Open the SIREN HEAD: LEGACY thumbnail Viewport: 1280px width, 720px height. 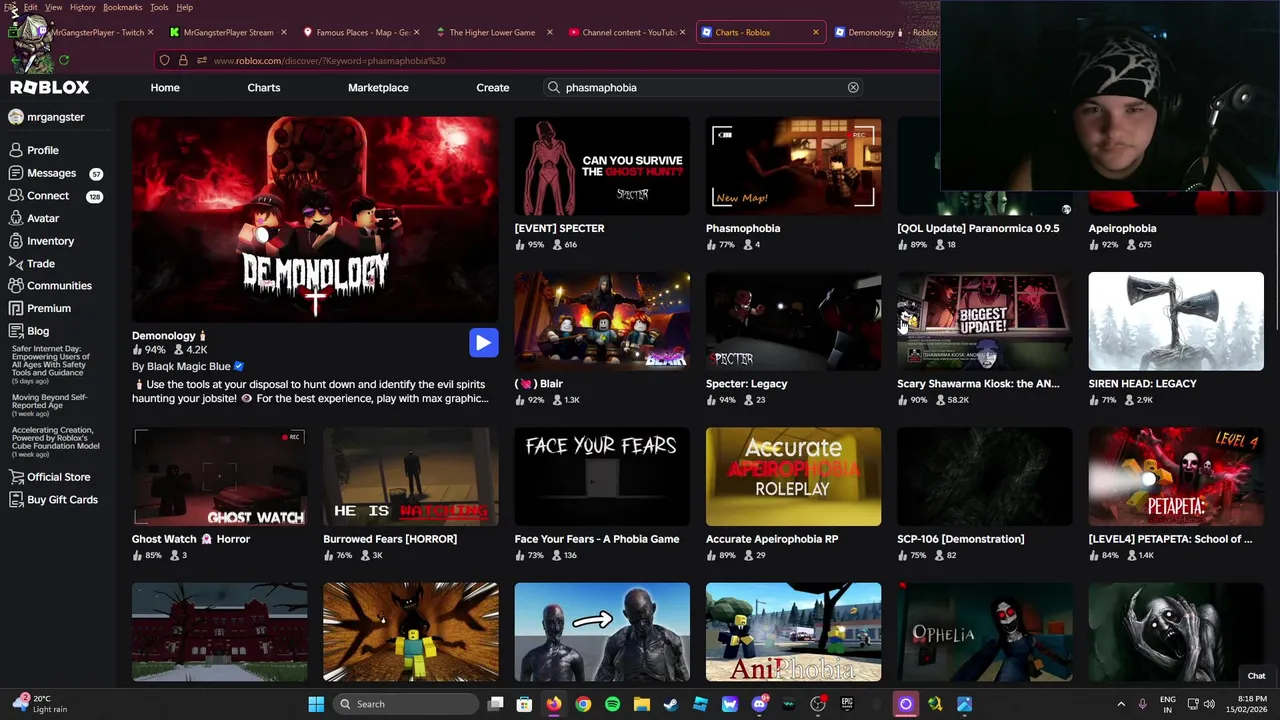[1176, 321]
